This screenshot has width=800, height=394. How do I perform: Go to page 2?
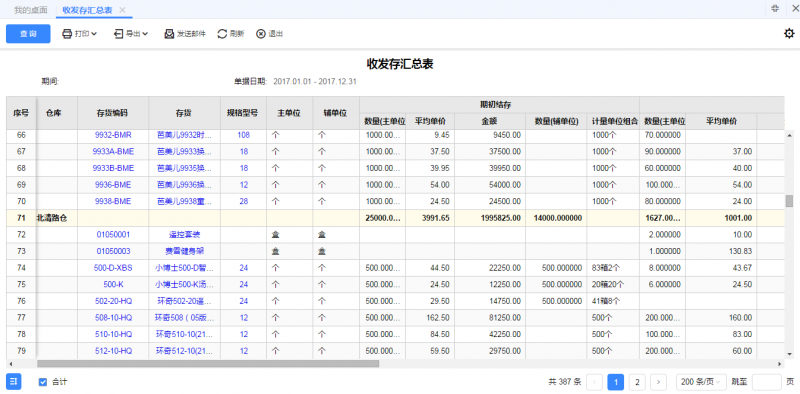637,382
